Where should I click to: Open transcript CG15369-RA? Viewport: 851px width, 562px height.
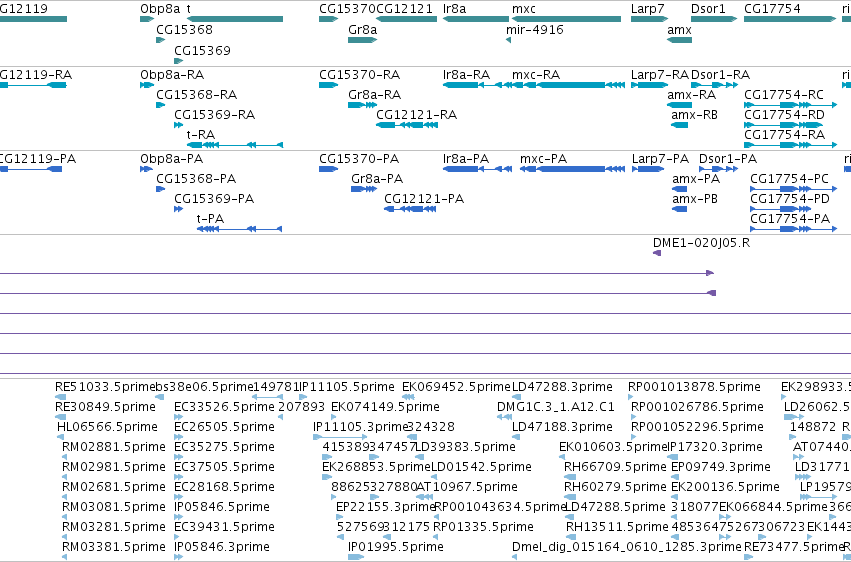[179, 125]
